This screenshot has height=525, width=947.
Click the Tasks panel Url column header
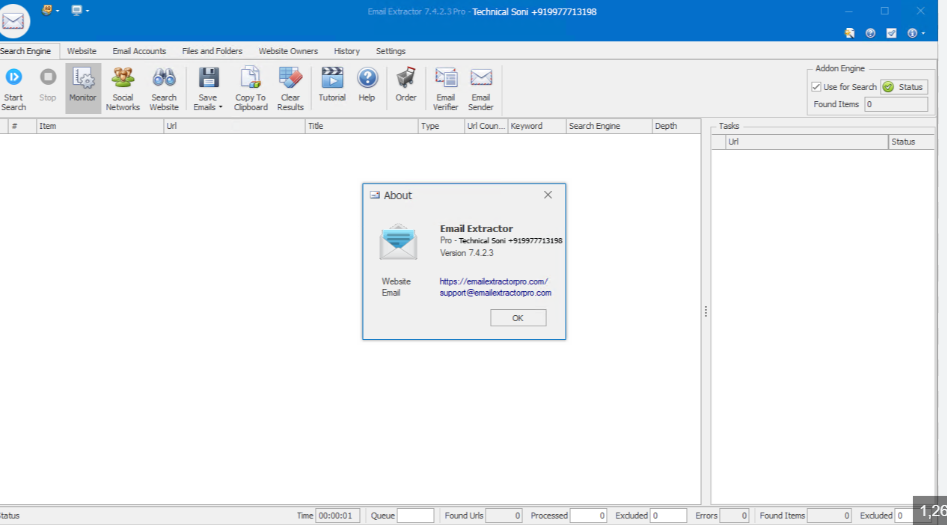[806, 142]
